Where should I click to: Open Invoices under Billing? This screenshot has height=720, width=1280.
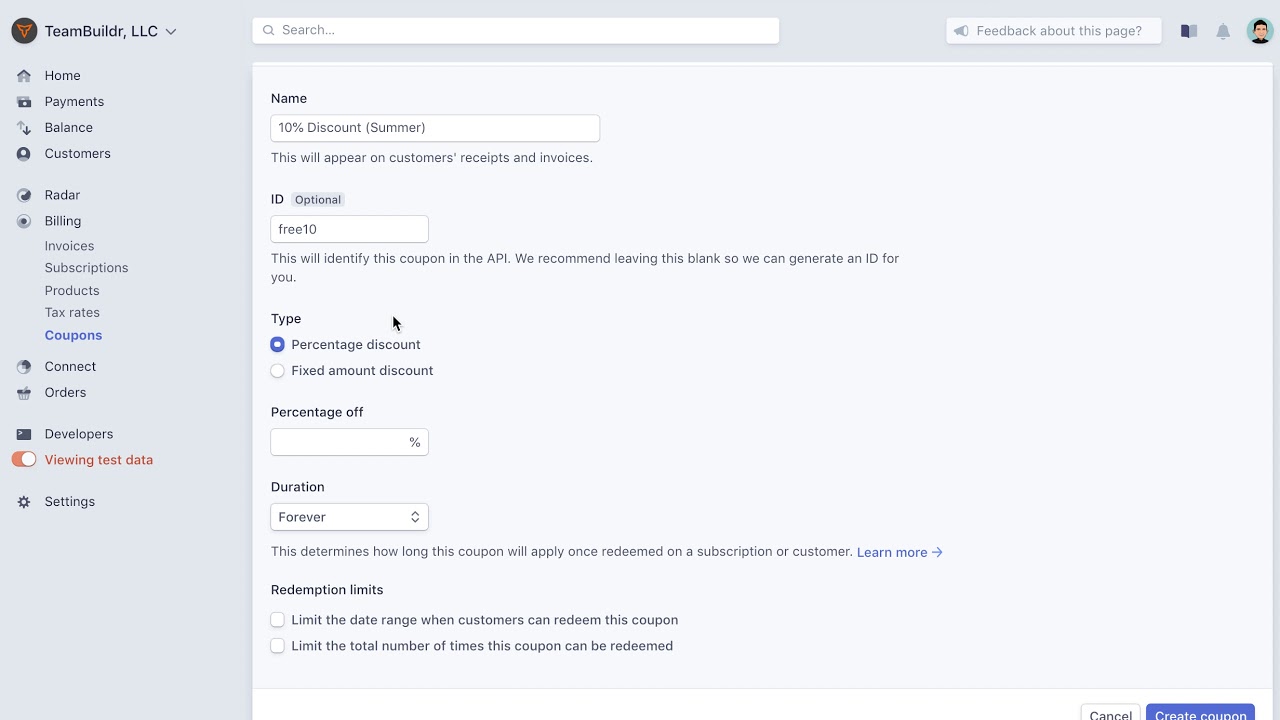pyautogui.click(x=69, y=246)
